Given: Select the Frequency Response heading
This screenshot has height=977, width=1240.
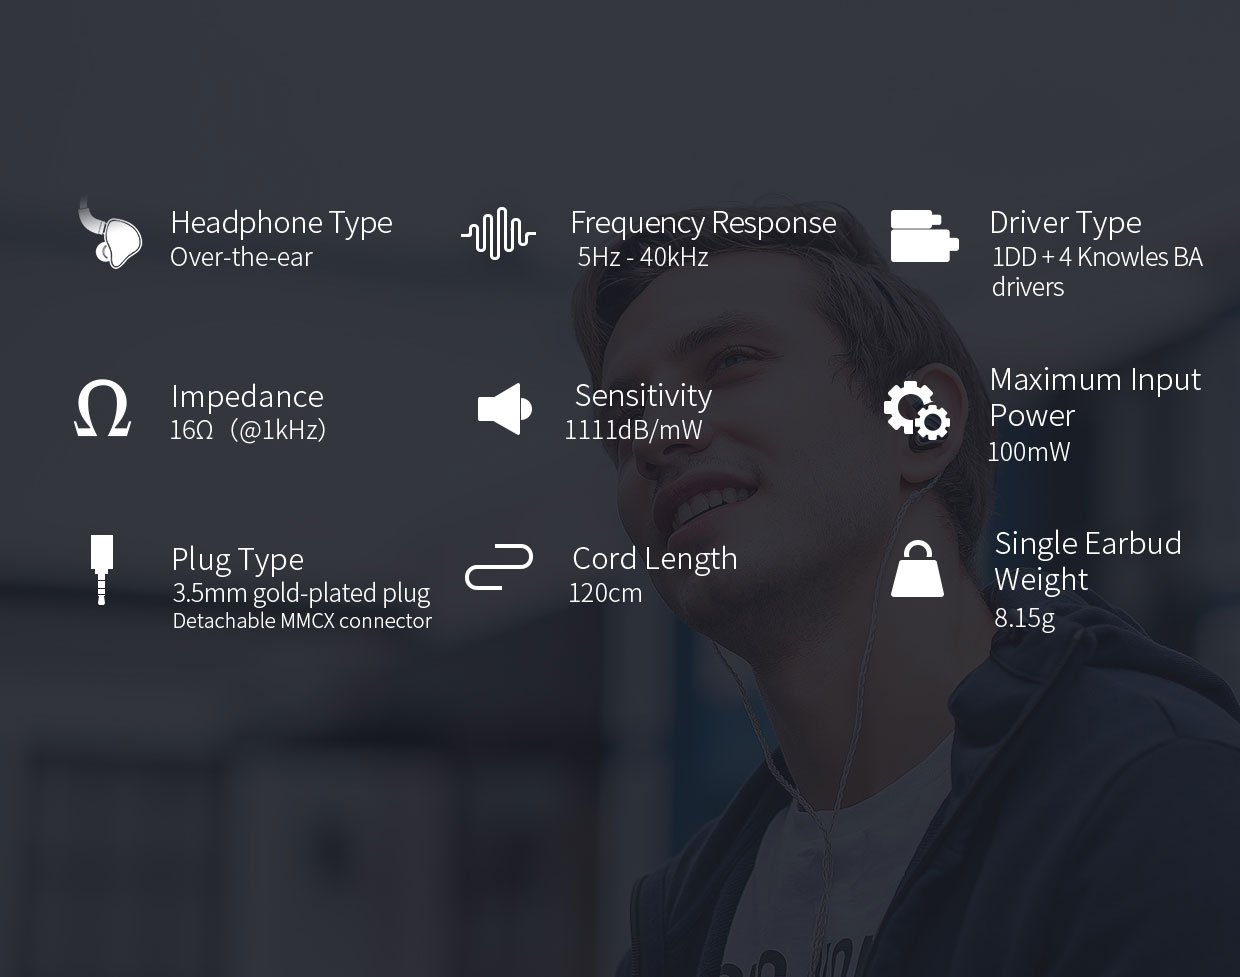Looking at the screenshot, I should click(x=703, y=223).
